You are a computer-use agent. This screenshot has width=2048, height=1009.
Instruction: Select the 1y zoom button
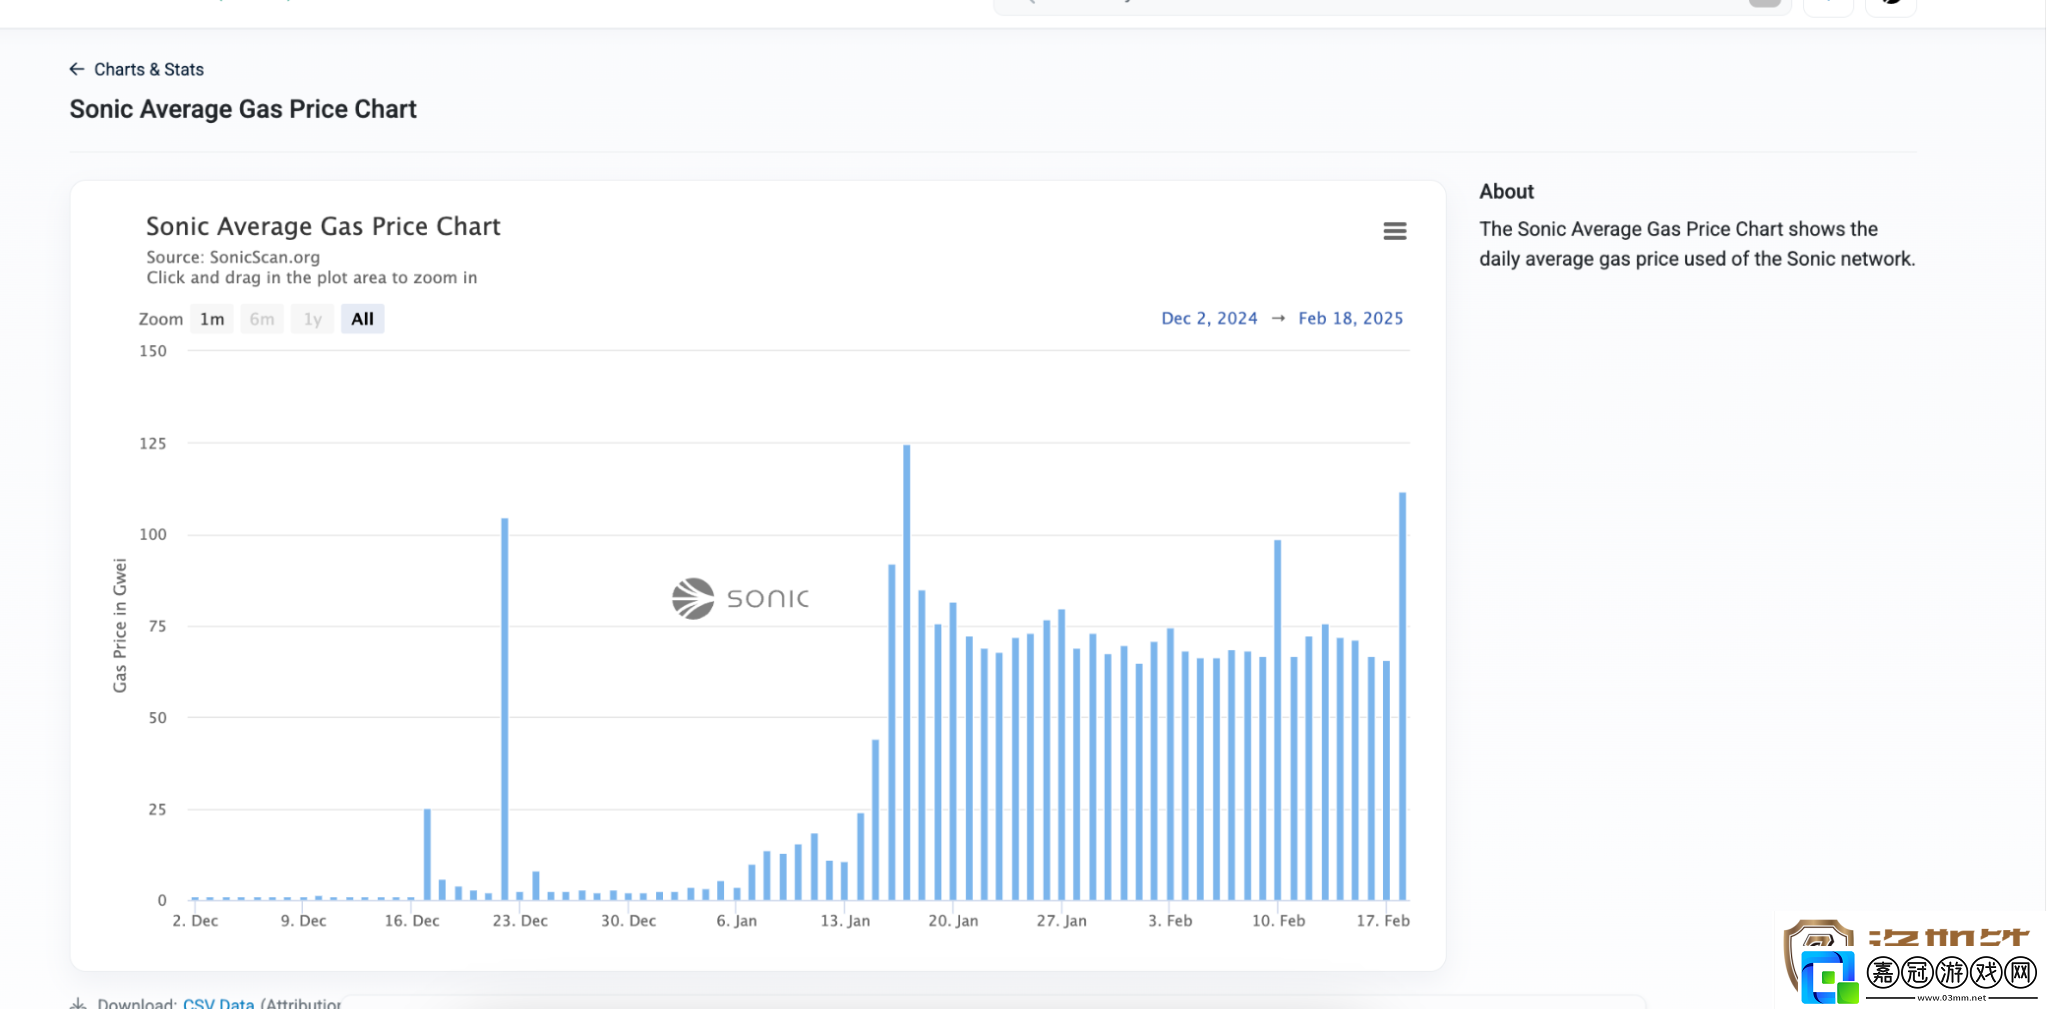(313, 319)
